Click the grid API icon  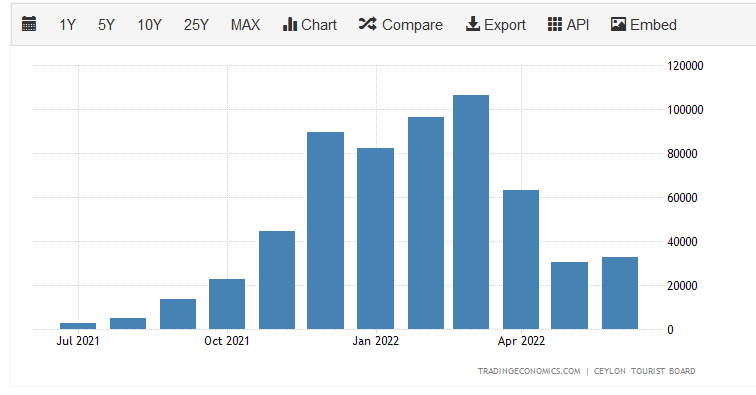coord(554,24)
